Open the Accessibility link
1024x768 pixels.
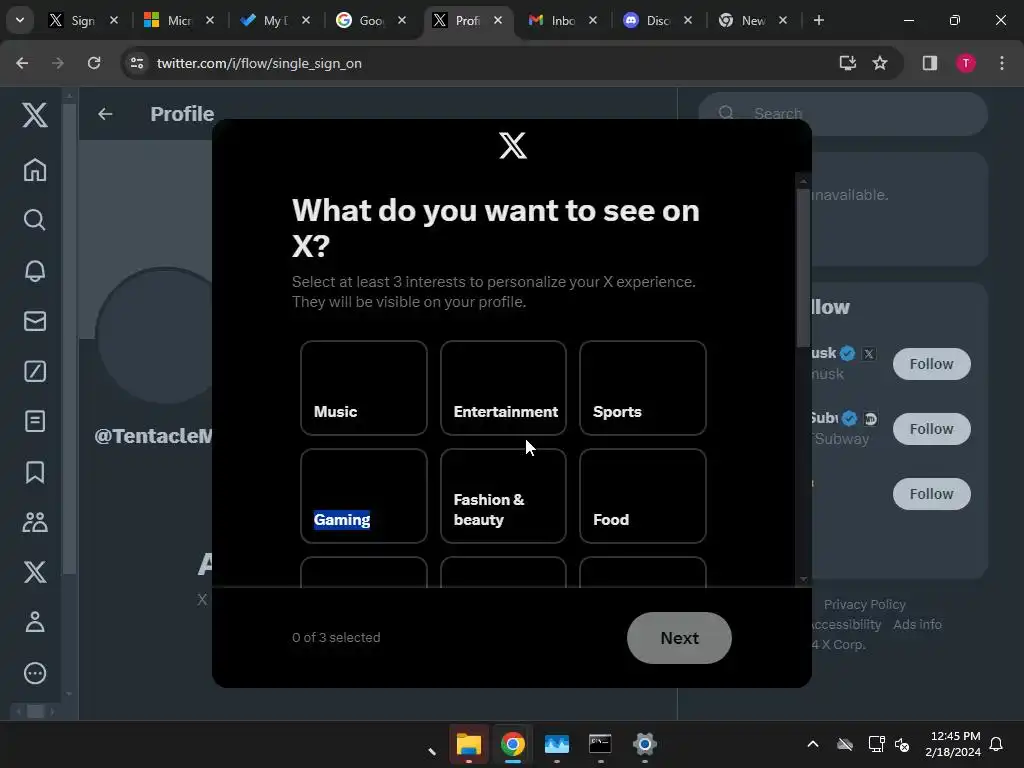(x=846, y=624)
